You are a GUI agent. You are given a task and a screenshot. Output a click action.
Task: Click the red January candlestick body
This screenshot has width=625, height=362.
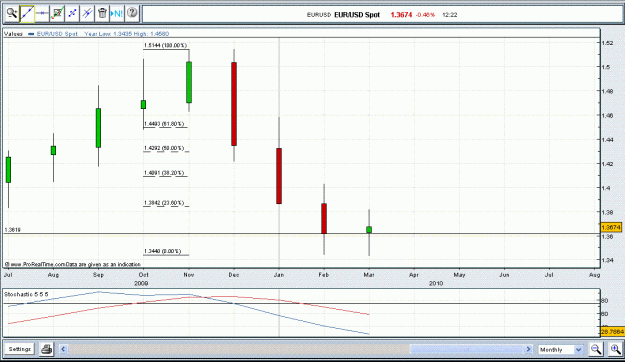(279, 176)
